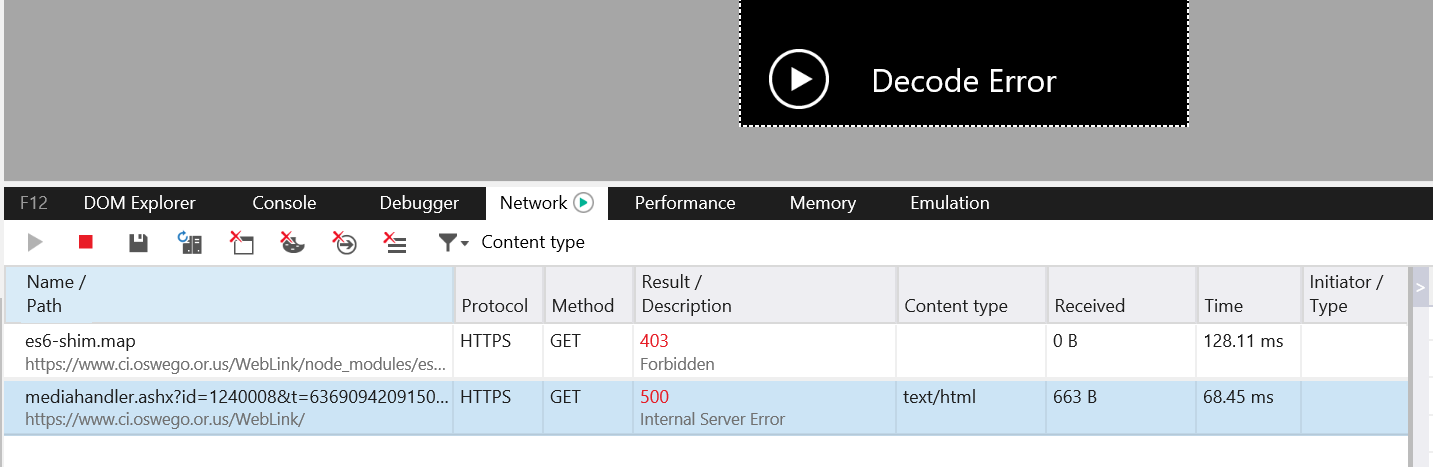Click the red stop profiling session button
The width and height of the screenshot is (1433, 467).
click(86, 242)
